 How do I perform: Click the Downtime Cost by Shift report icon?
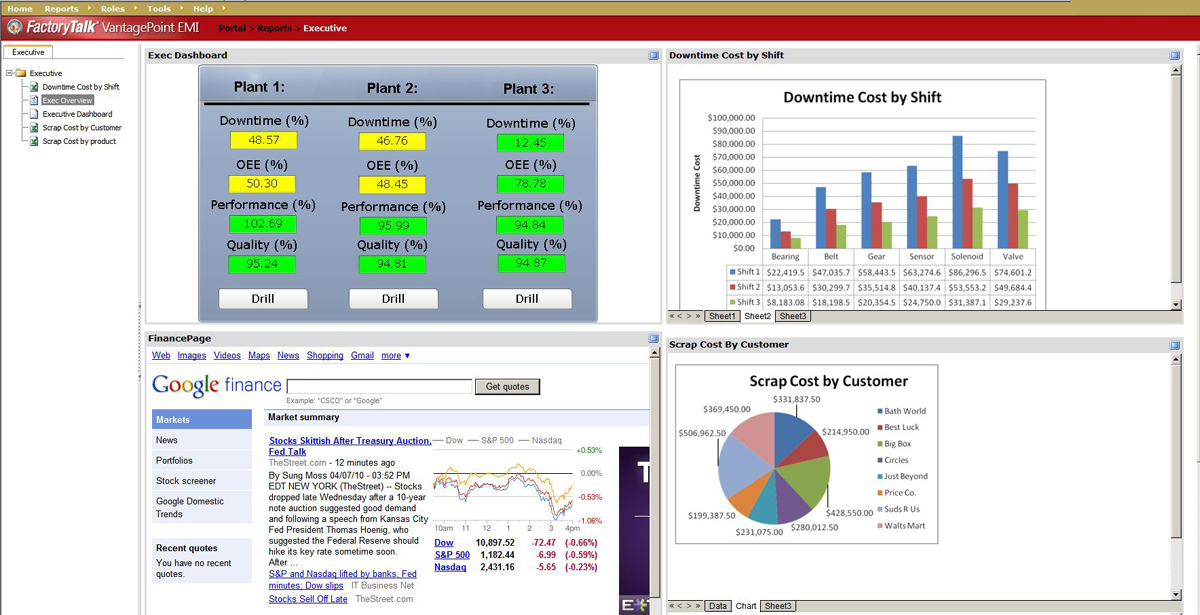34,87
